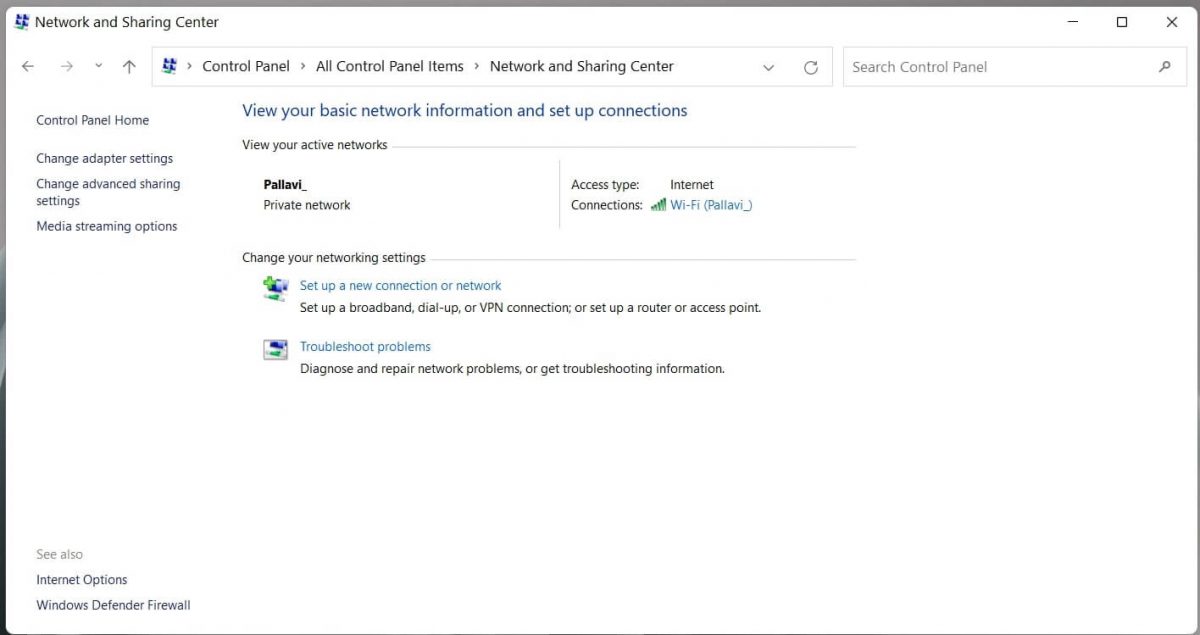Go to All Control Panel Items breadcrumb
Image resolution: width=1200 pixels, height=635 pixels.
tap(390, 66)
